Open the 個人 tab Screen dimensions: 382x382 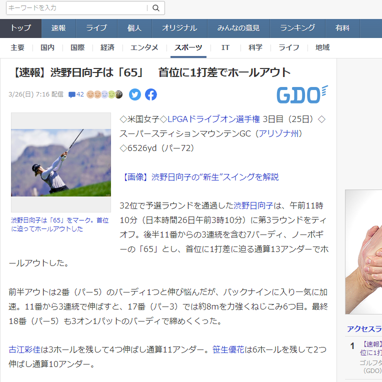click(x=135, y=28)
